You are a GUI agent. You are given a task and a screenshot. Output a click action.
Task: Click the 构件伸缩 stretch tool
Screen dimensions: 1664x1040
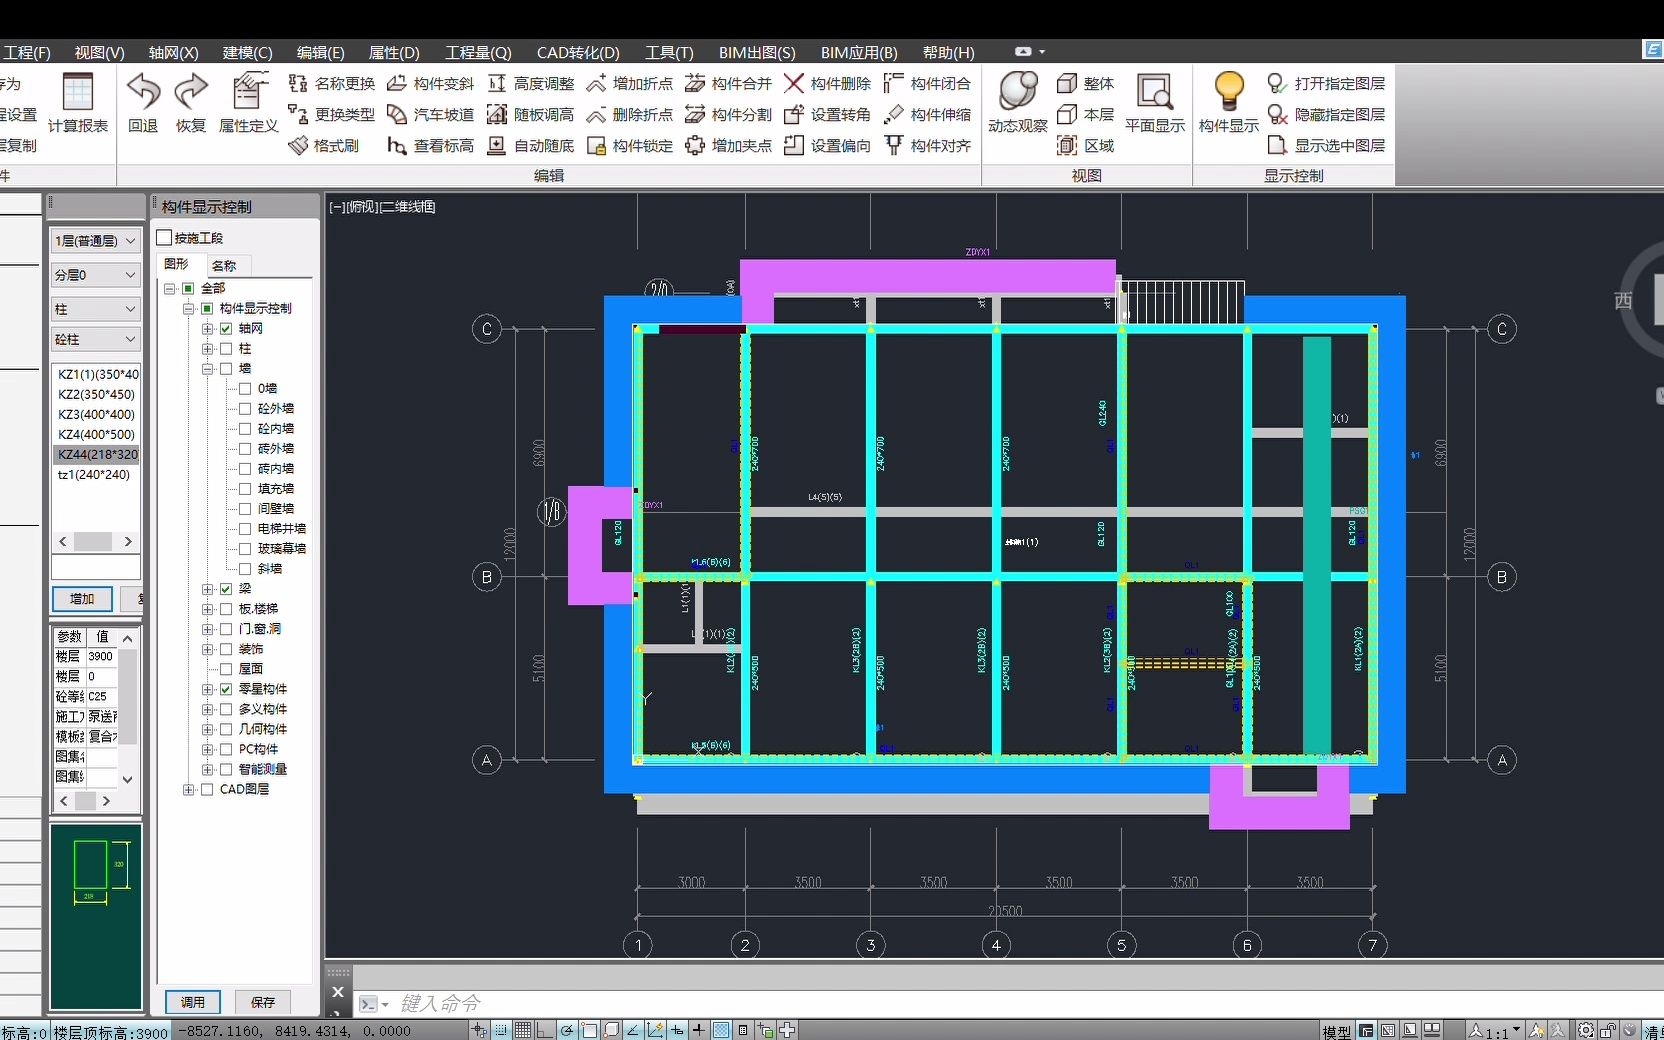(x=928, y=115)
